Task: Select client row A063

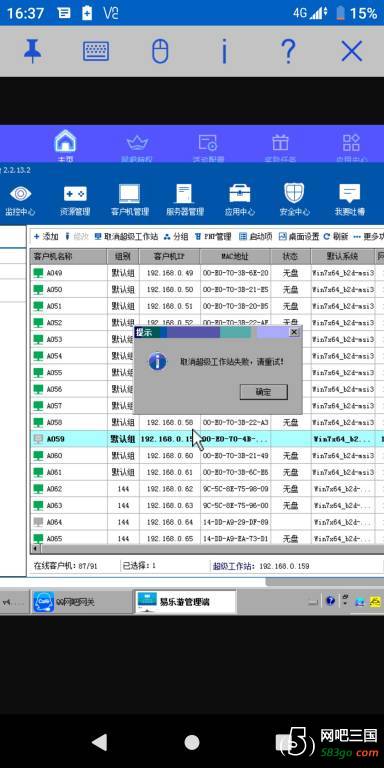Action: coord(207,505)
